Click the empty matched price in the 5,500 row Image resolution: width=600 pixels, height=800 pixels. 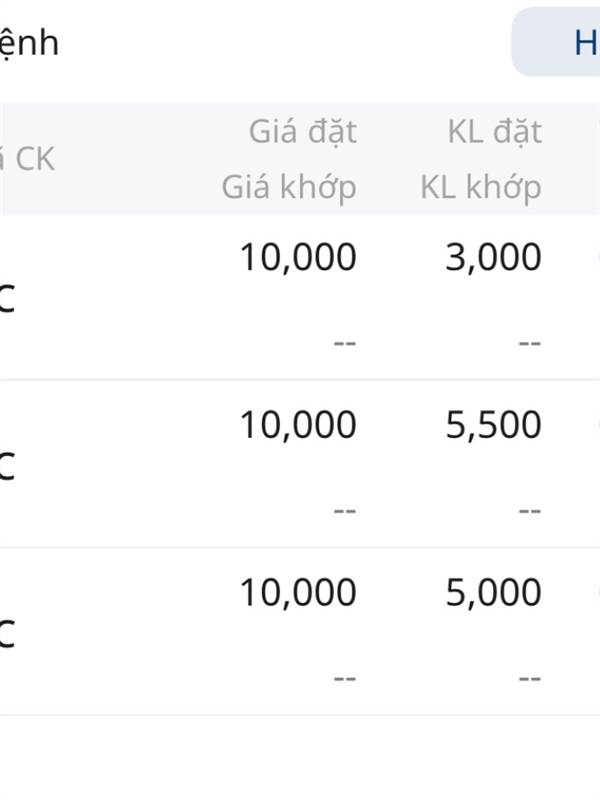tap(345, 511)
